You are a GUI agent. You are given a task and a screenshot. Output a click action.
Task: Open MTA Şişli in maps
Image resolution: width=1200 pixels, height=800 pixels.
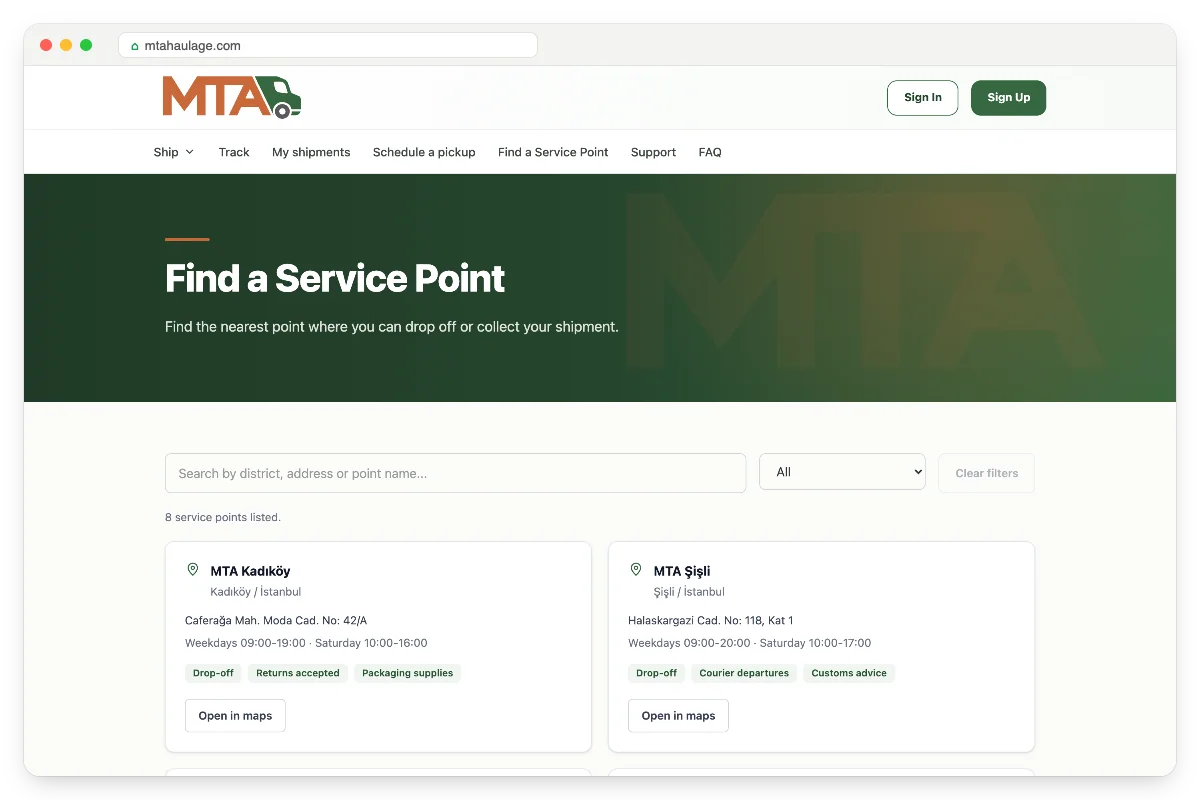(x=678, y=716)
